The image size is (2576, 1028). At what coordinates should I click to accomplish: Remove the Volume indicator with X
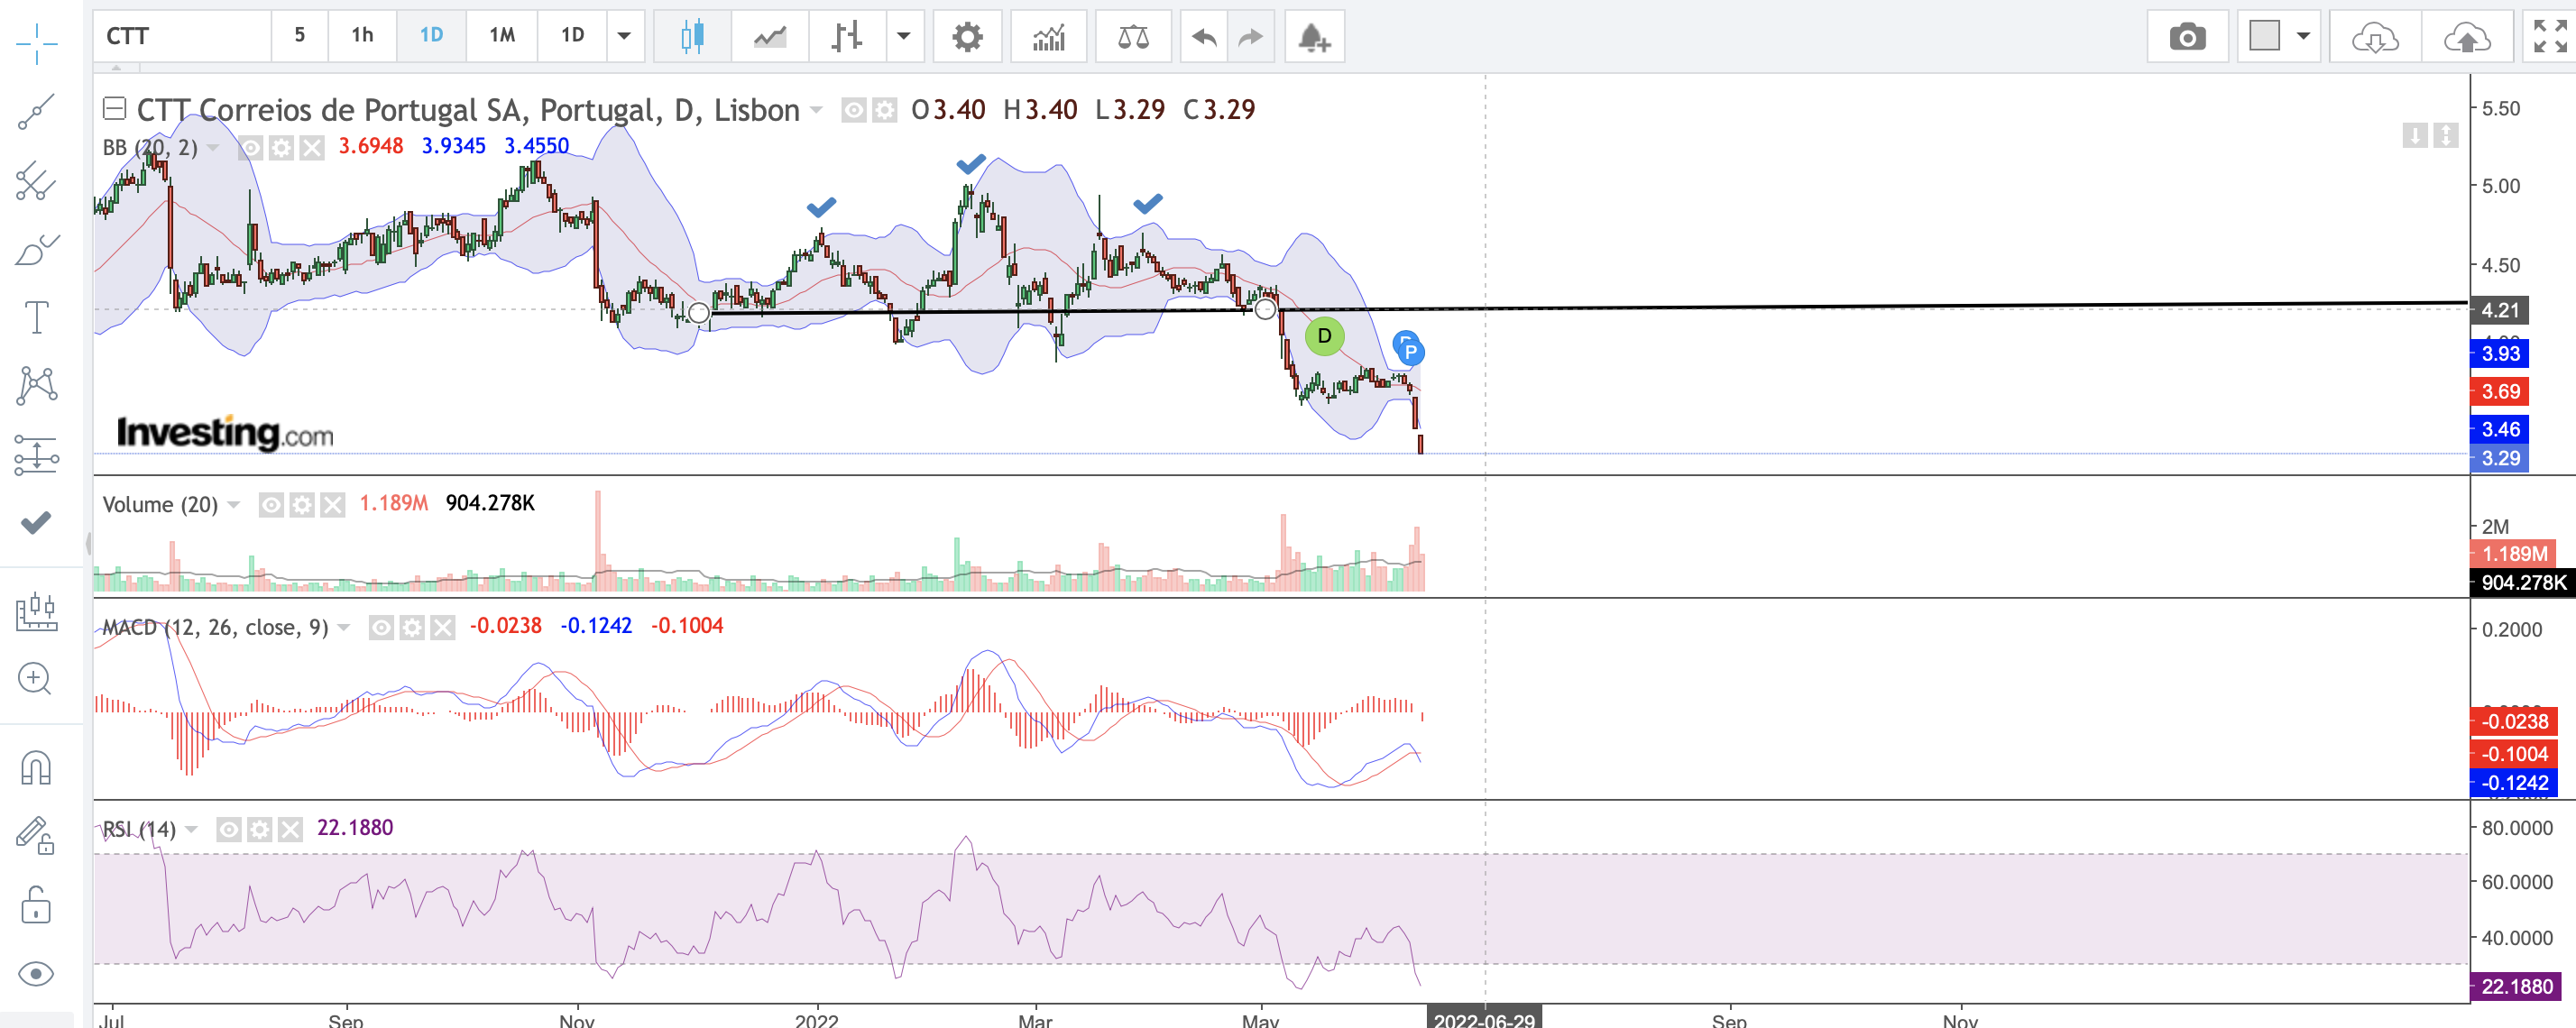[x=333, y=504]
